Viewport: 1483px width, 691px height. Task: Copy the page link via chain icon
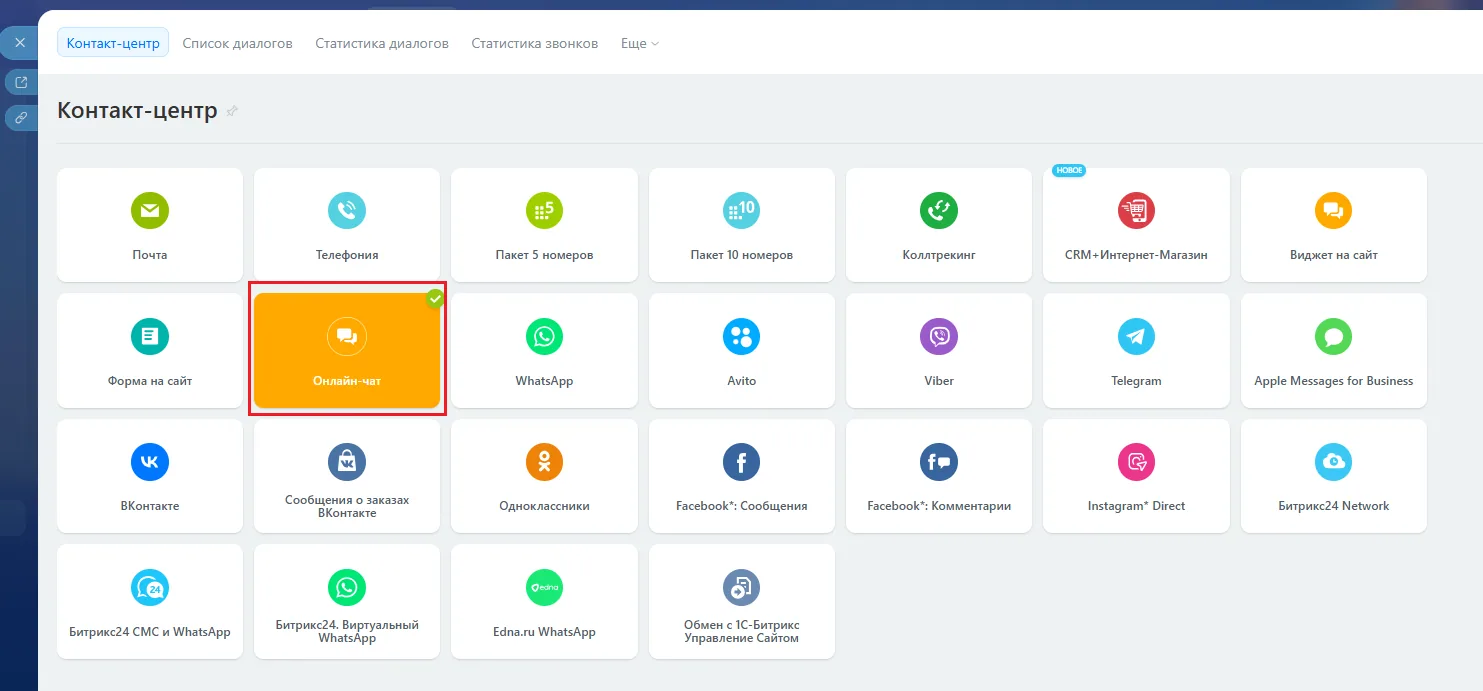(20, 118)
